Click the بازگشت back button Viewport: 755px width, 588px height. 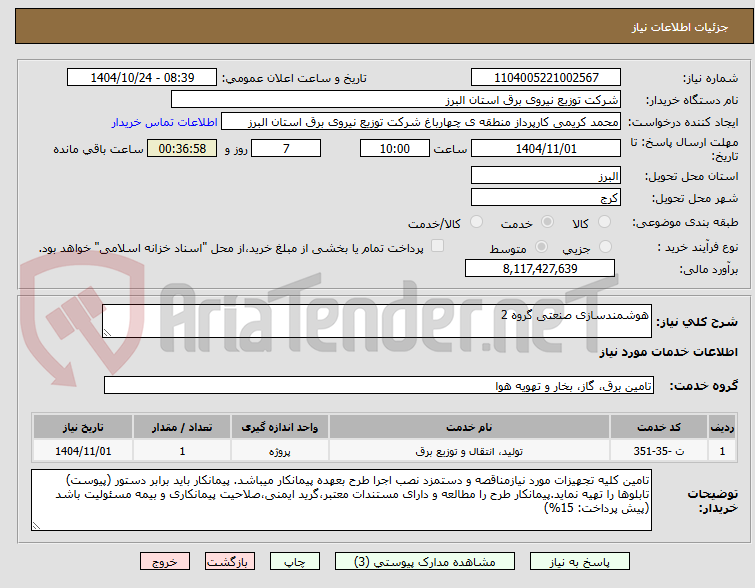(230, 562)
